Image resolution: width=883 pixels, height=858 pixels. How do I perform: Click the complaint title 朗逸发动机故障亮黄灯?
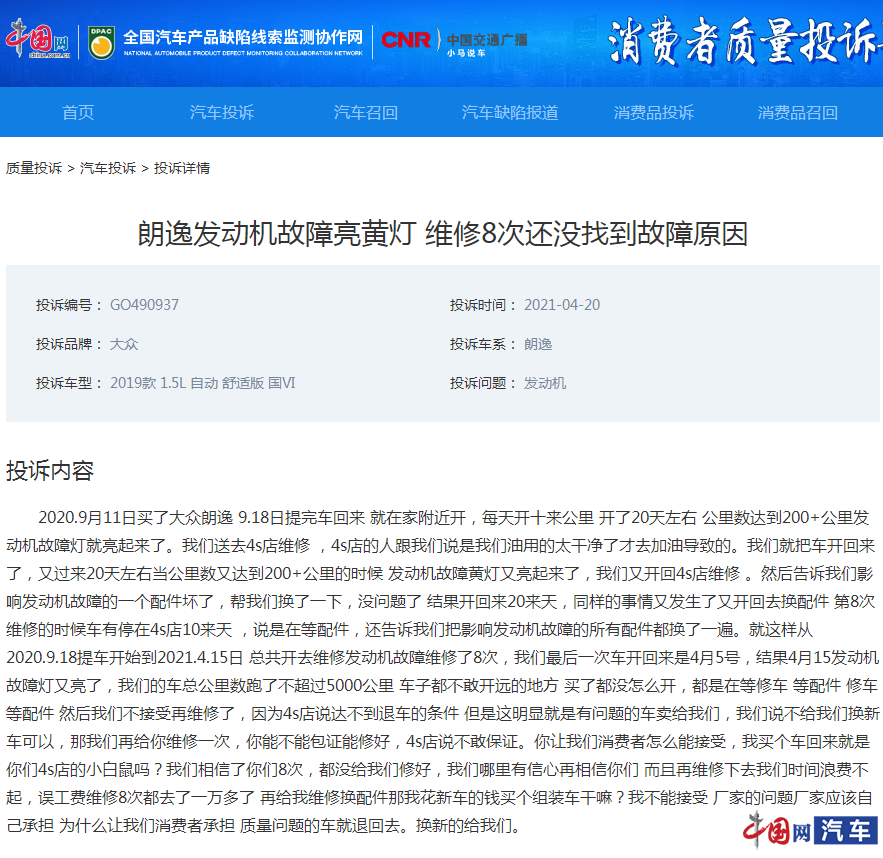tap(442, 234)
